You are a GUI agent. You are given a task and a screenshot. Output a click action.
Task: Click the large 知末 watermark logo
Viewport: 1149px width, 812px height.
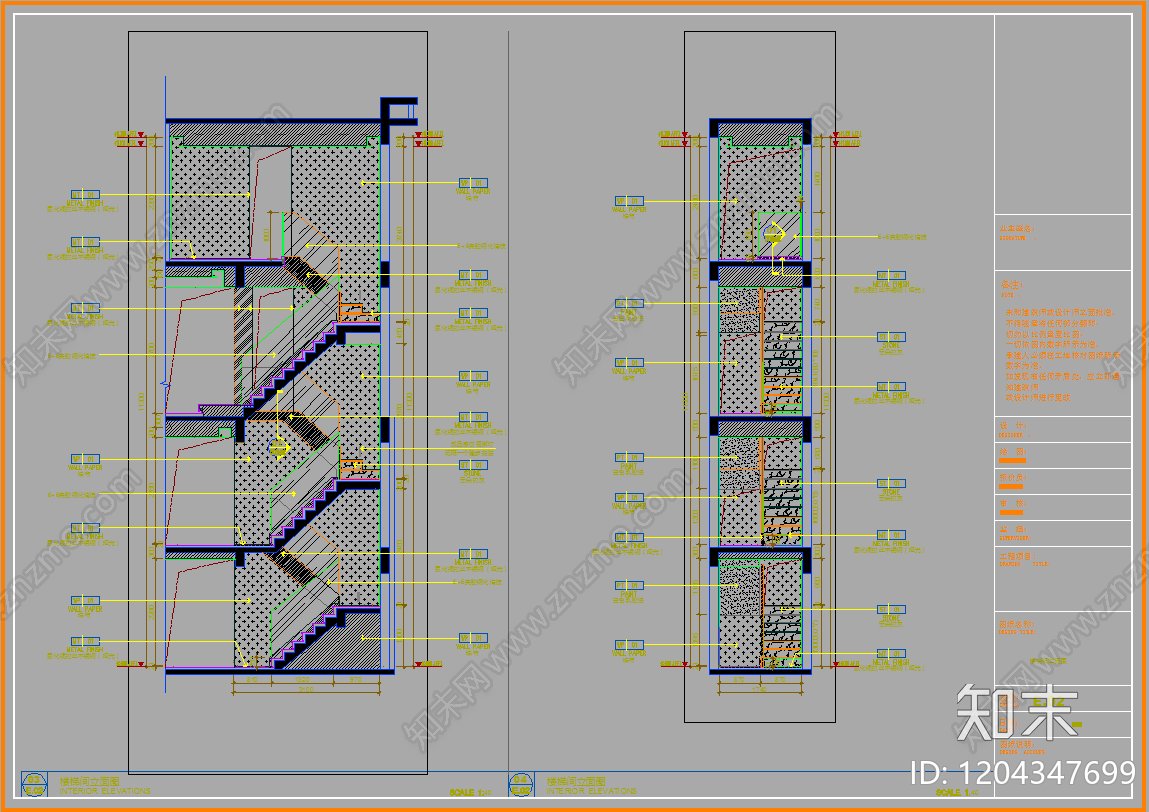[x=1018, y=713]
